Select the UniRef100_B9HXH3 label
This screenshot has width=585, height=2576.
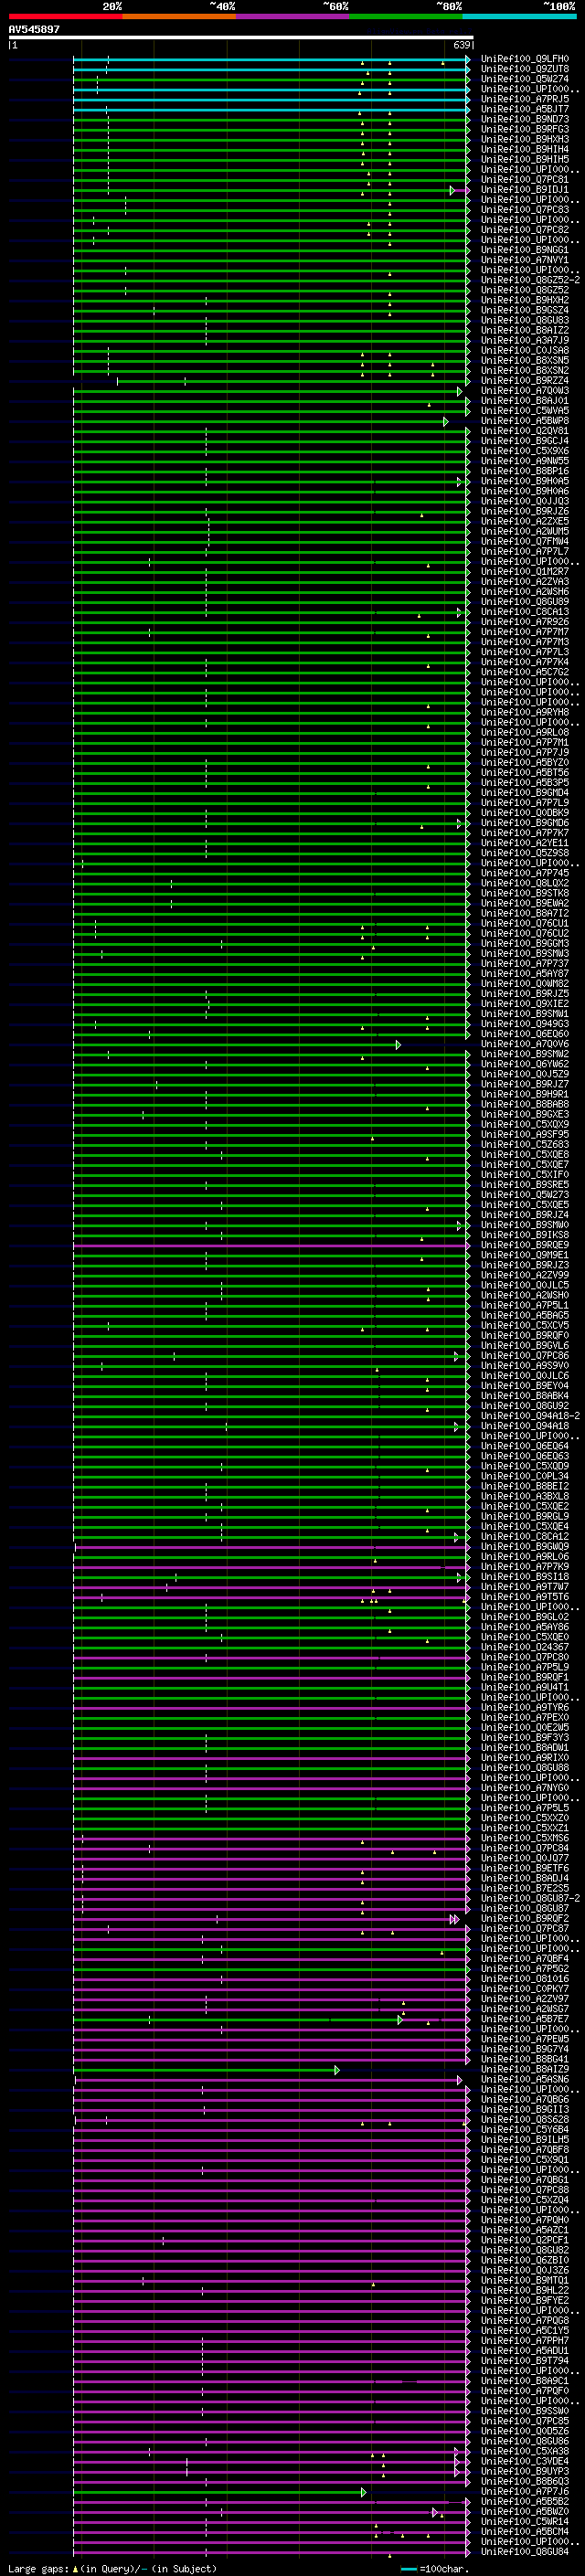coord(525,139)
